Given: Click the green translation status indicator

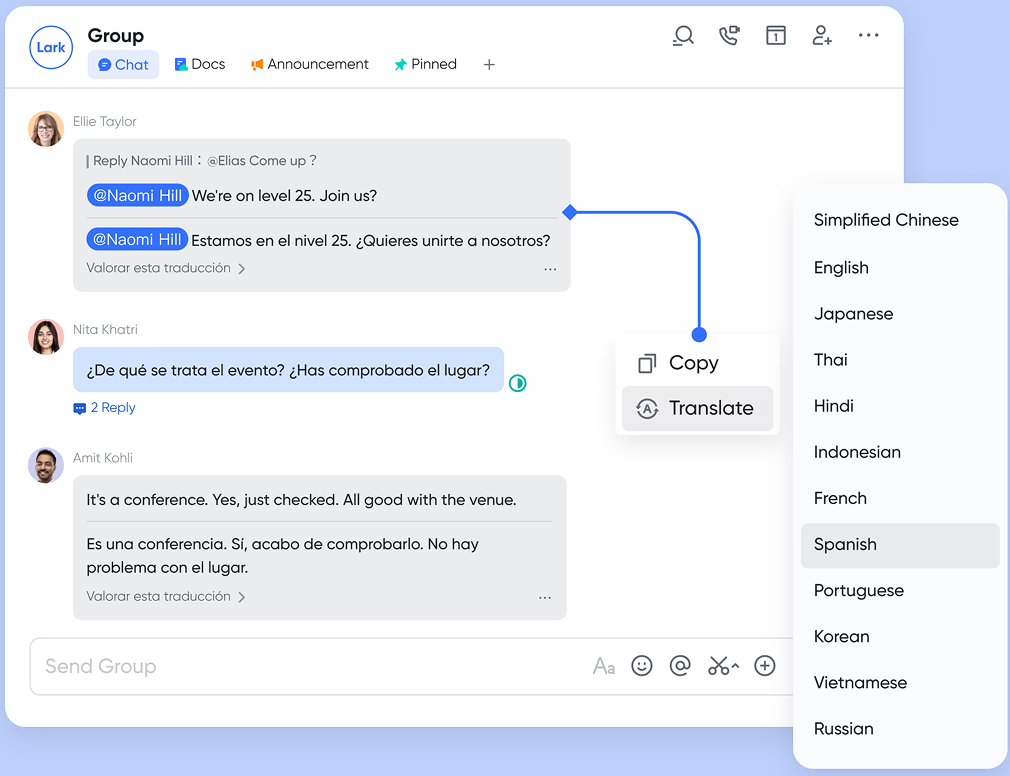Looking at the screenshot, I should coord(518,383).
